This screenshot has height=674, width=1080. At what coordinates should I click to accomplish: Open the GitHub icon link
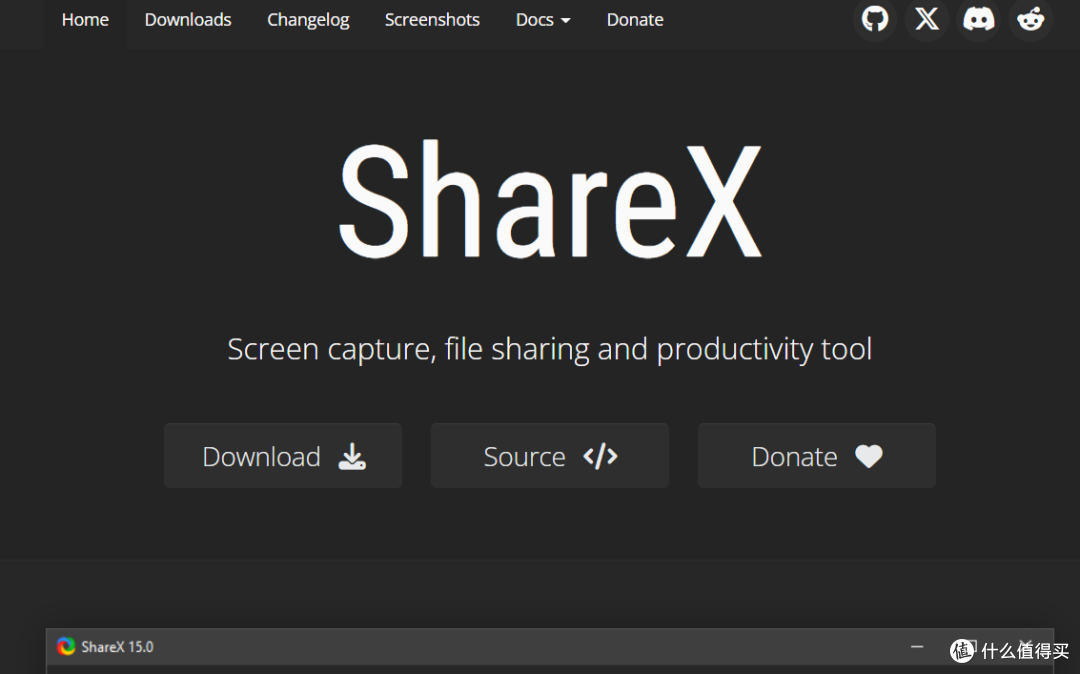(875, 19)
